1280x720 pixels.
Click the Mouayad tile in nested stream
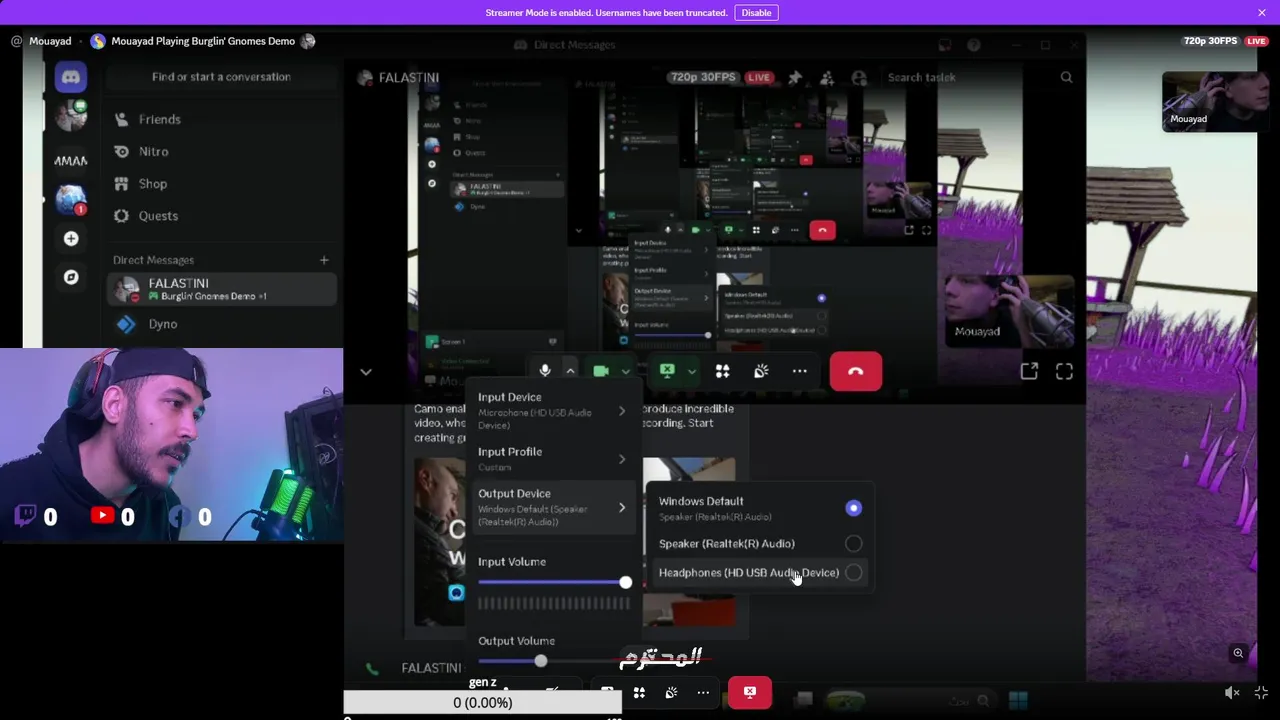coord(1009,310)
